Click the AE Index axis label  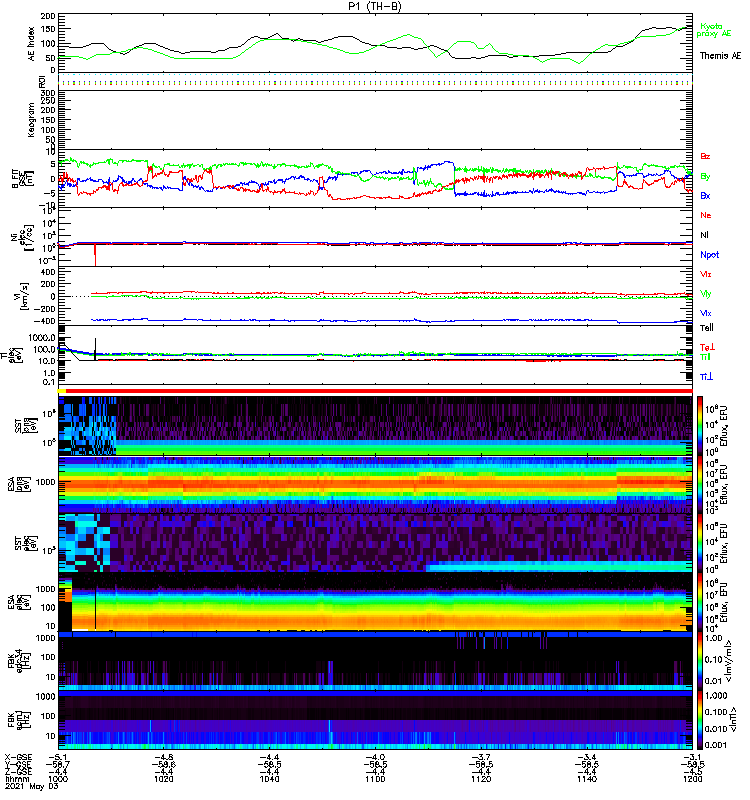[32, 44]
